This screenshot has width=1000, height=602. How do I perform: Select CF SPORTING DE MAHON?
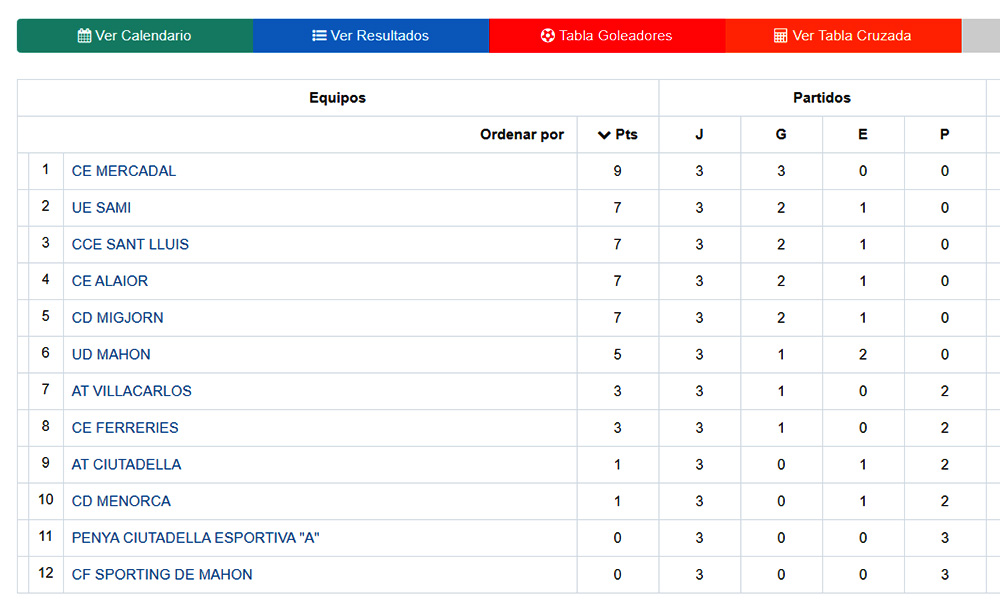click(160, 574)
